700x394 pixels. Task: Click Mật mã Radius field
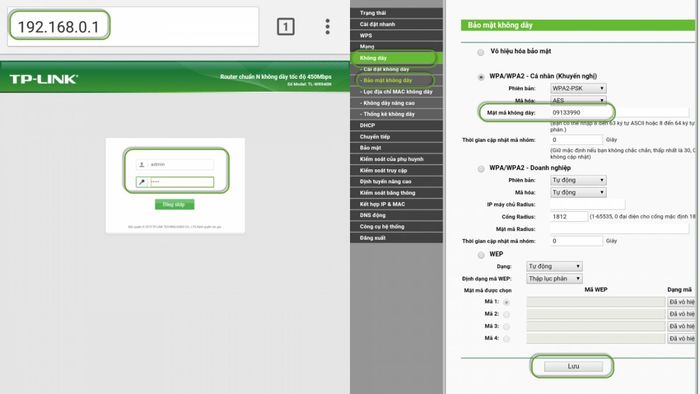pyautogui.click(x=619, y=229)
